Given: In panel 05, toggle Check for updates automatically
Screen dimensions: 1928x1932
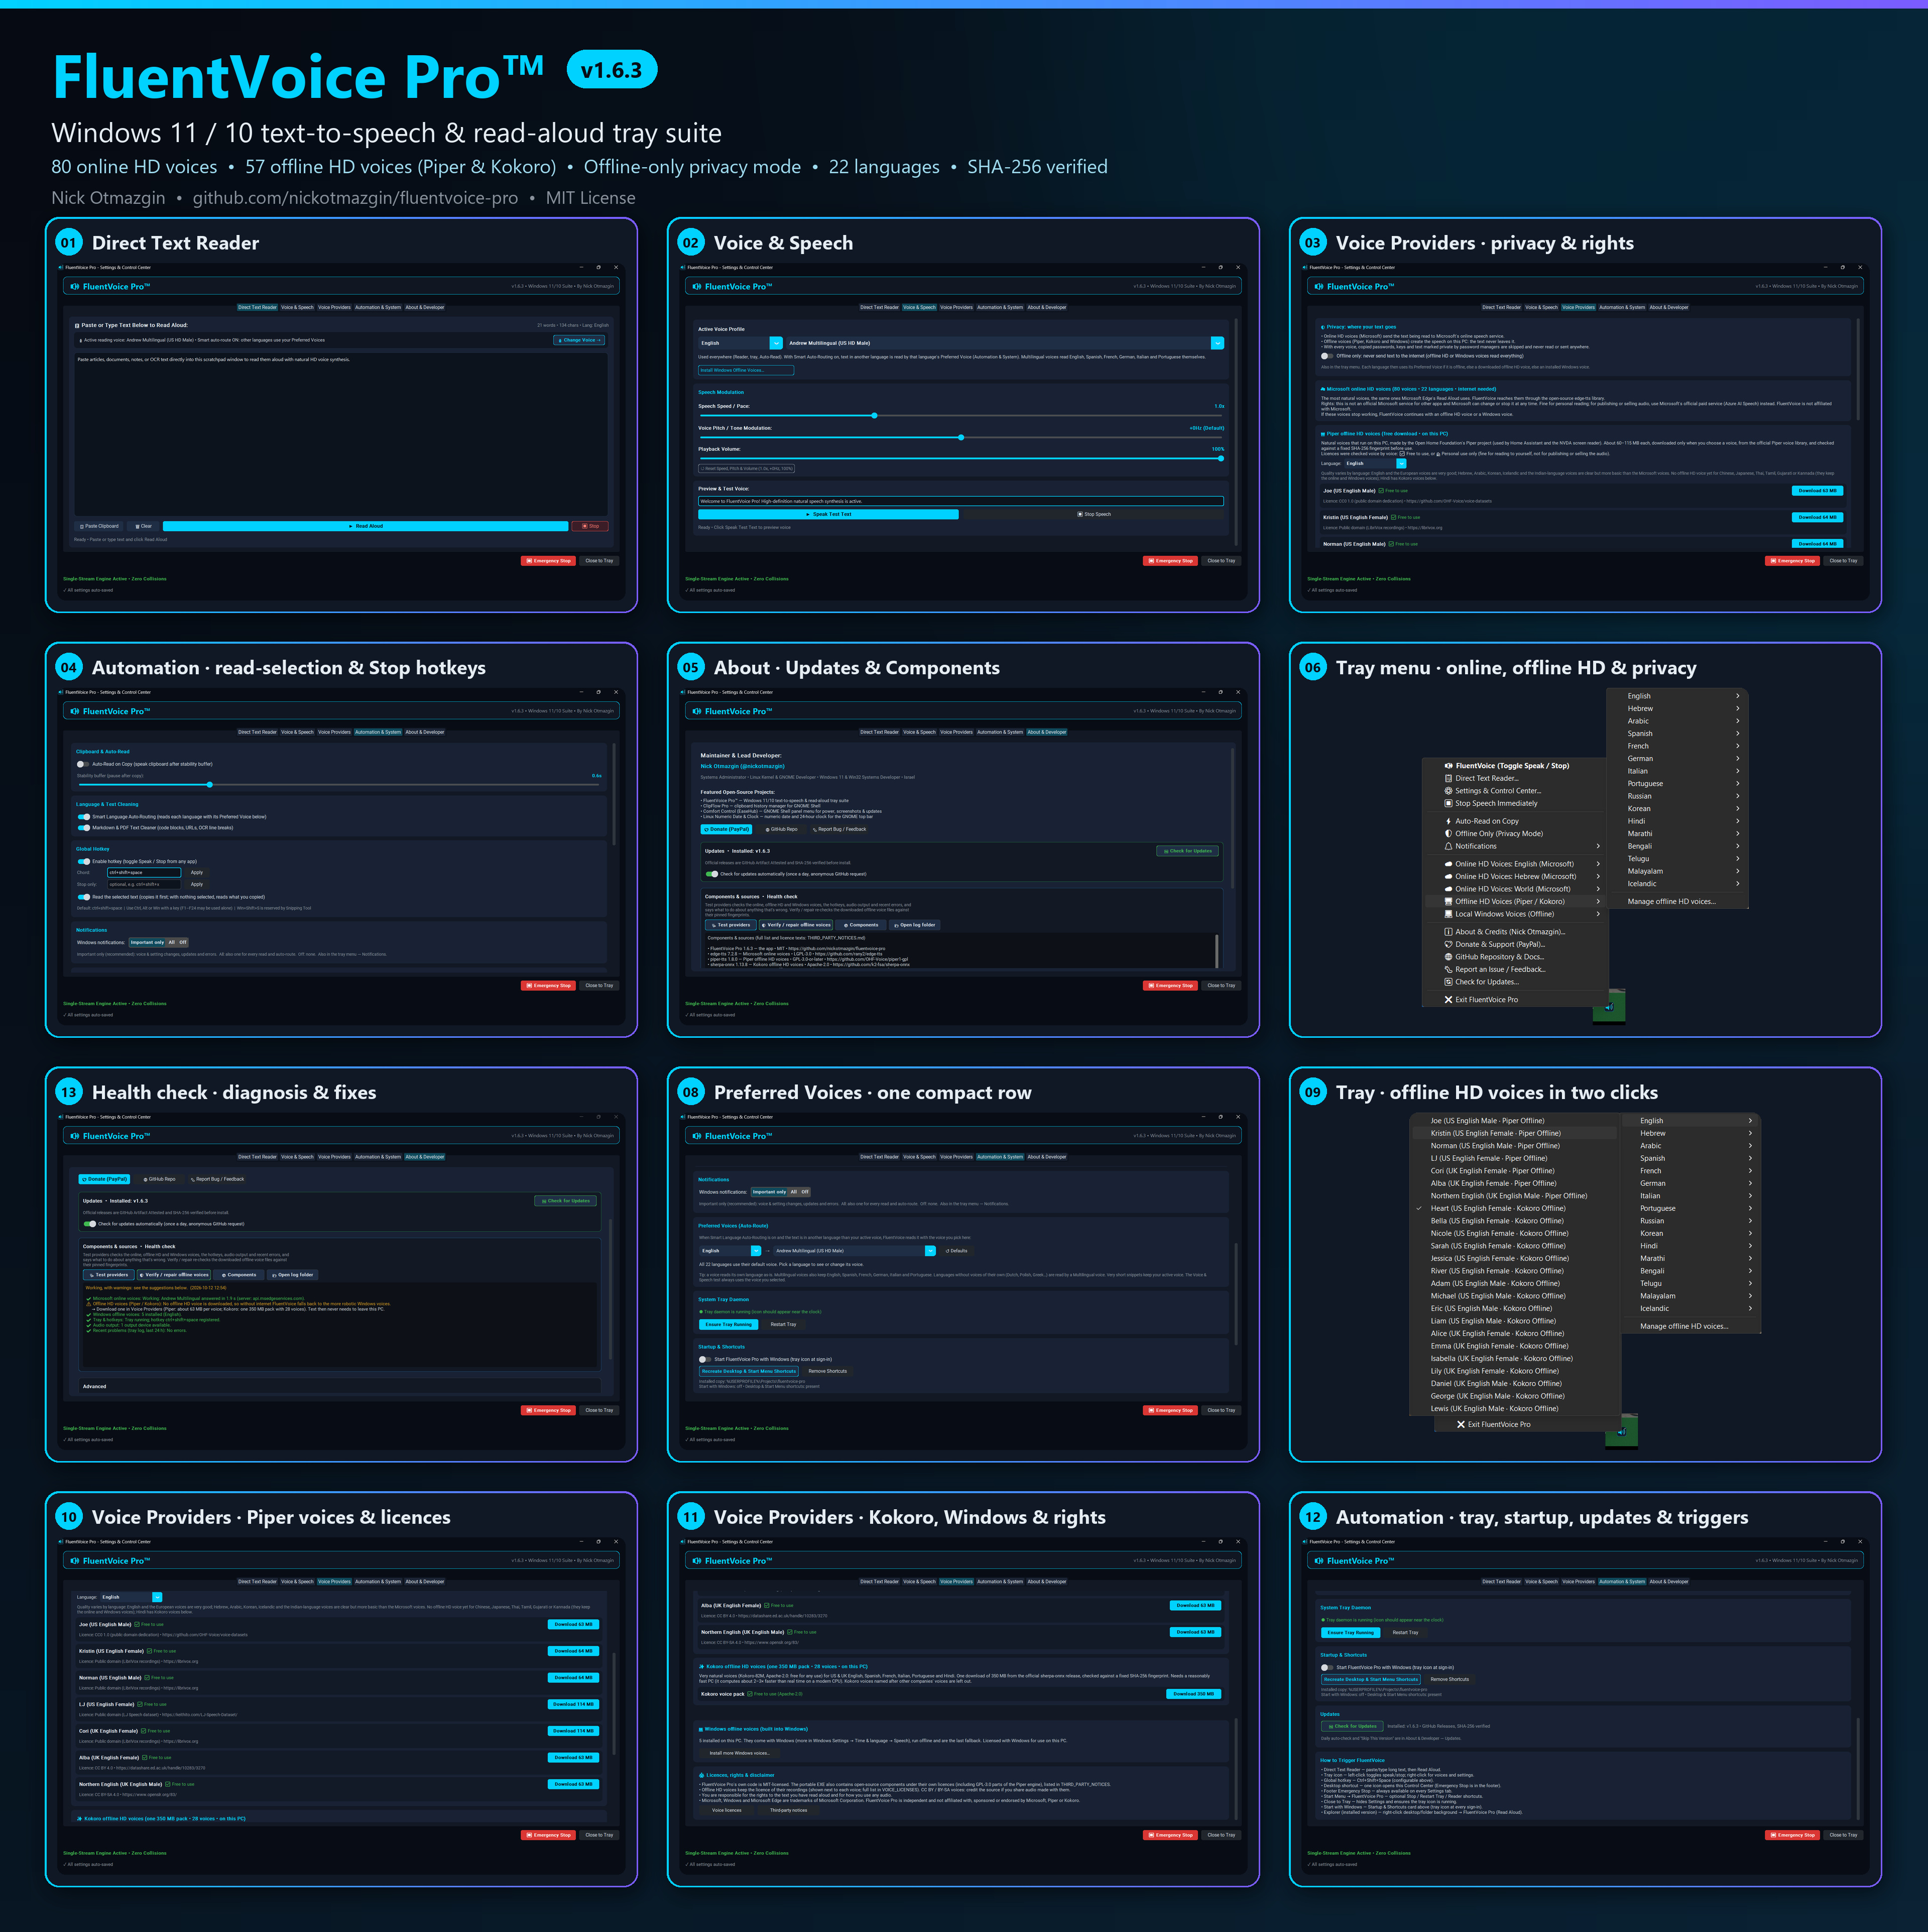Looking at the screenshot, I should pyautogui.click(x=711, y=874).
